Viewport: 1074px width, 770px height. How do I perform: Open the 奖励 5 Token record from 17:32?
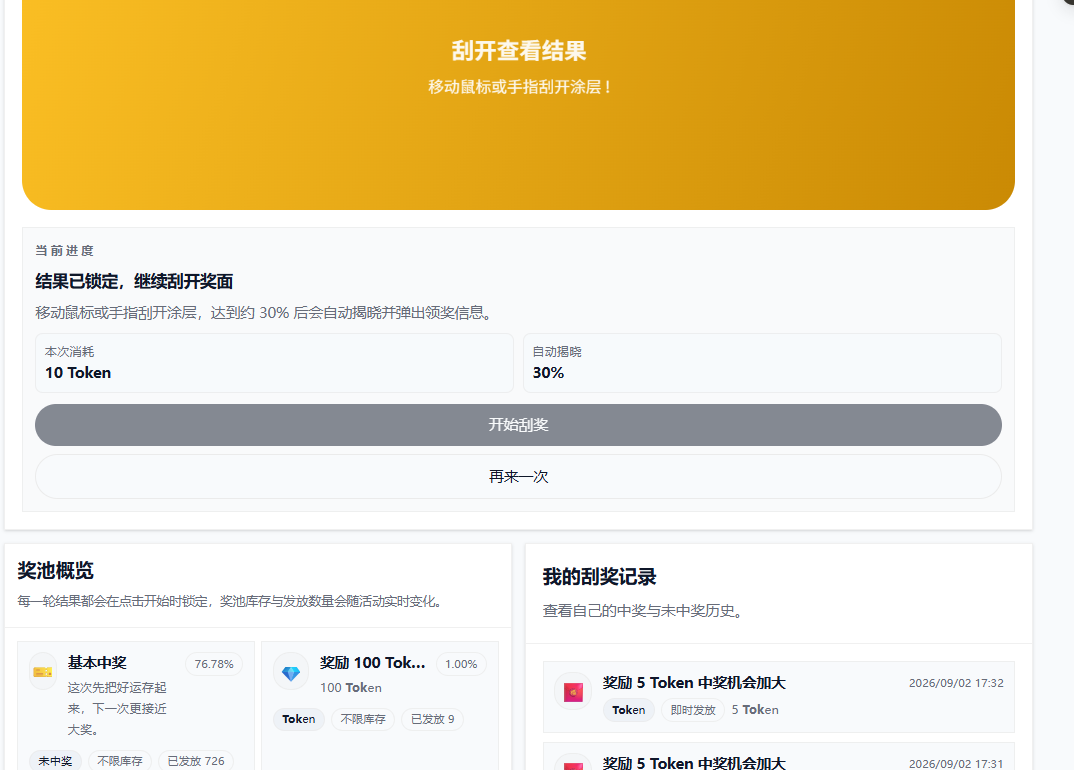tap(779, 697)
